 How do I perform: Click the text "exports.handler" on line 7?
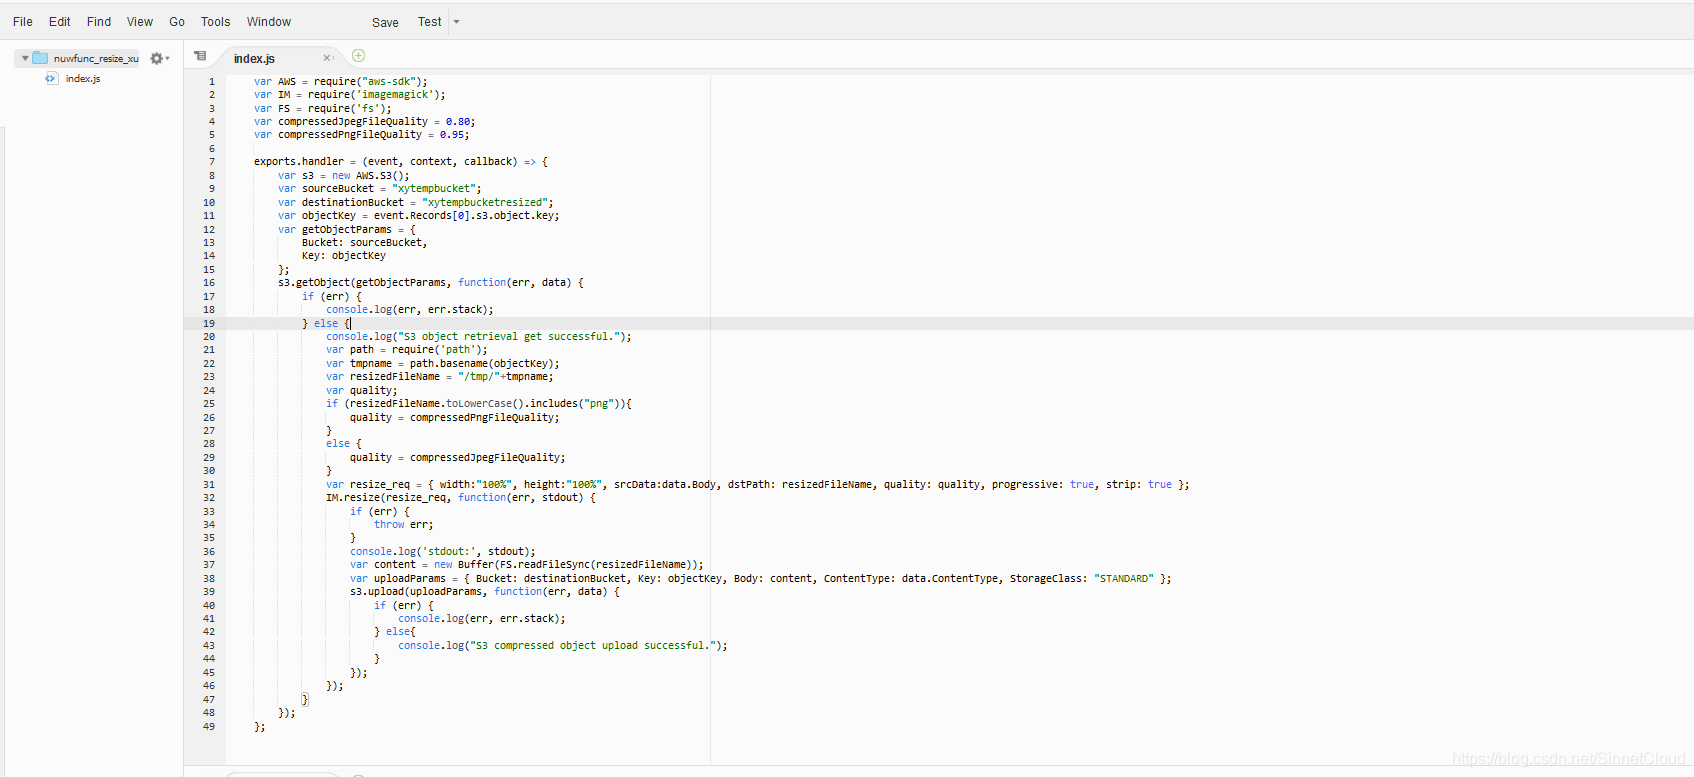299,162
